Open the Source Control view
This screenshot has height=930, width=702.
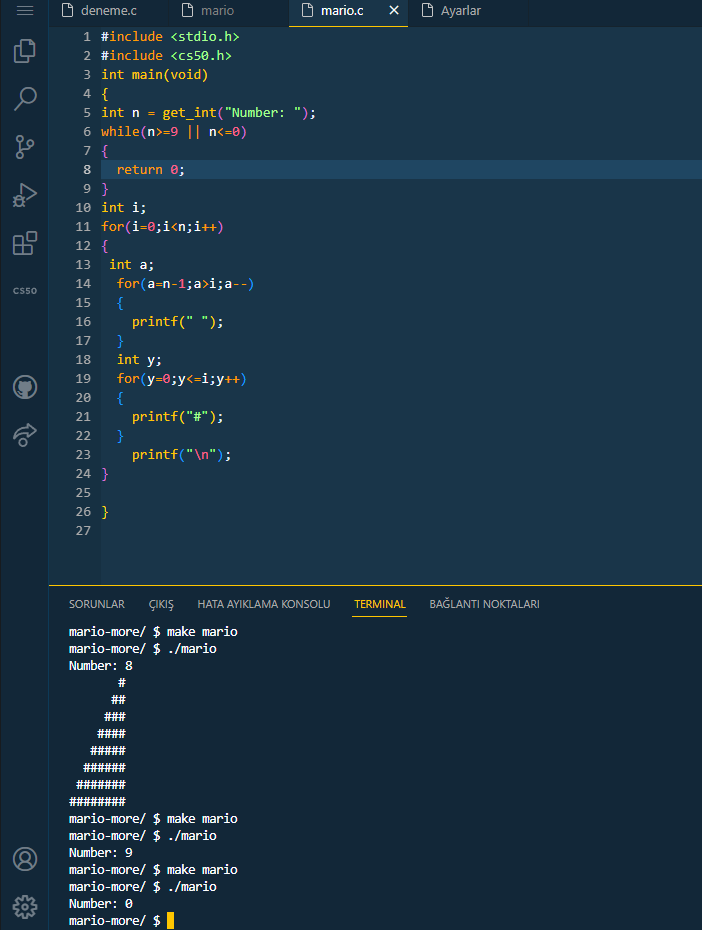click(x=25, y=146)
